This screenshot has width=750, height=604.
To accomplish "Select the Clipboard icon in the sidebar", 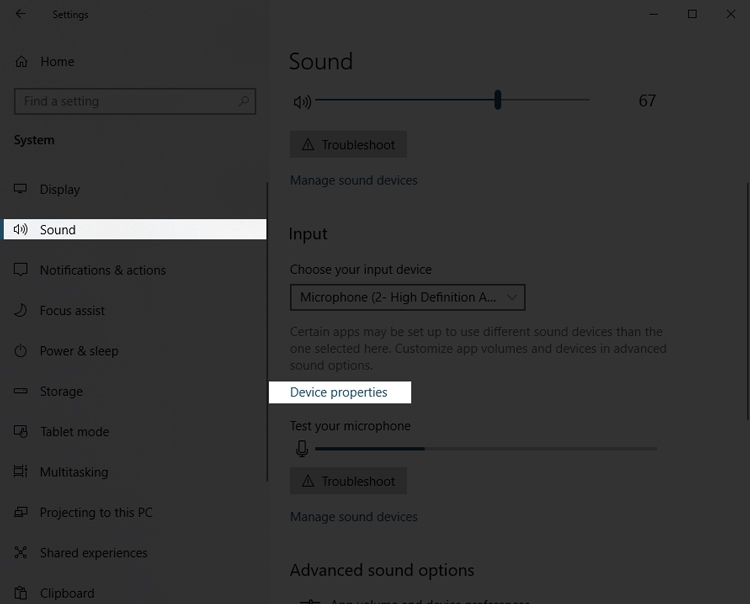I will (21, 593).
